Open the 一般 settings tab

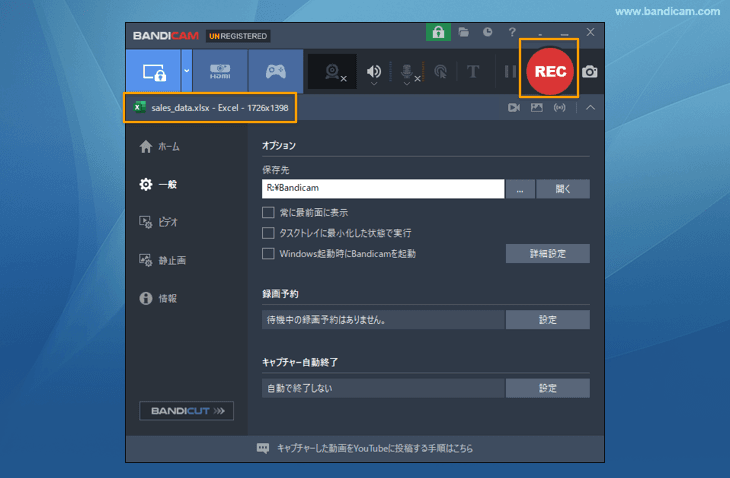pyautogui.click(x=158, y=184)
